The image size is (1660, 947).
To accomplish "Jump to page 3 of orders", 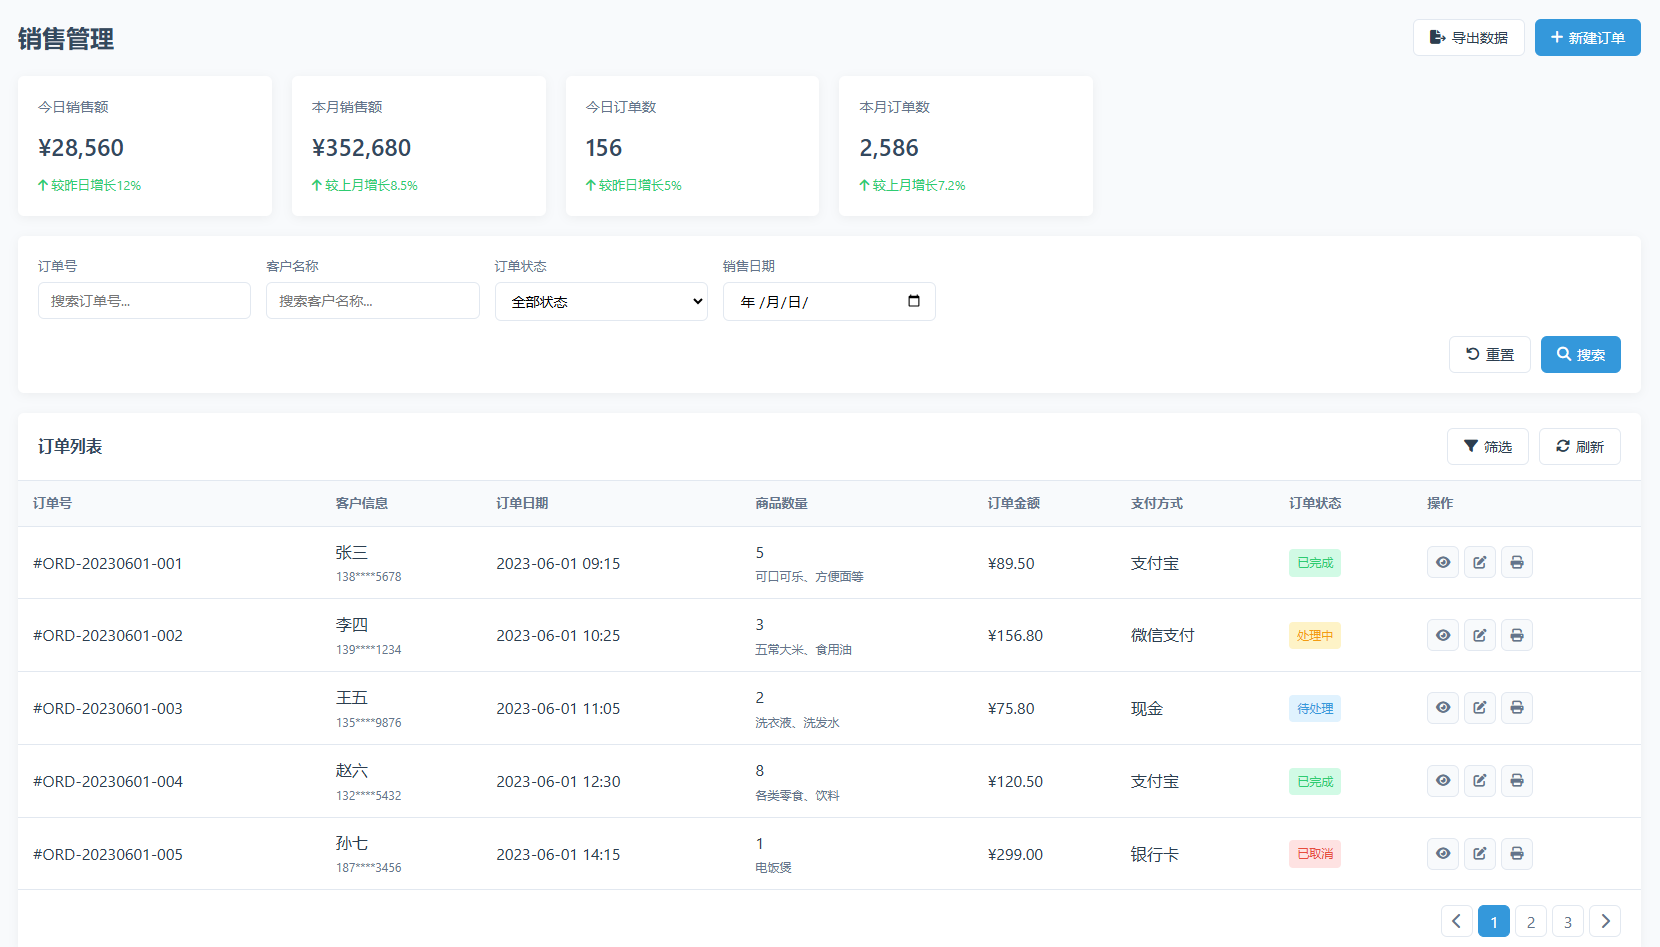I will (1567, 921).
